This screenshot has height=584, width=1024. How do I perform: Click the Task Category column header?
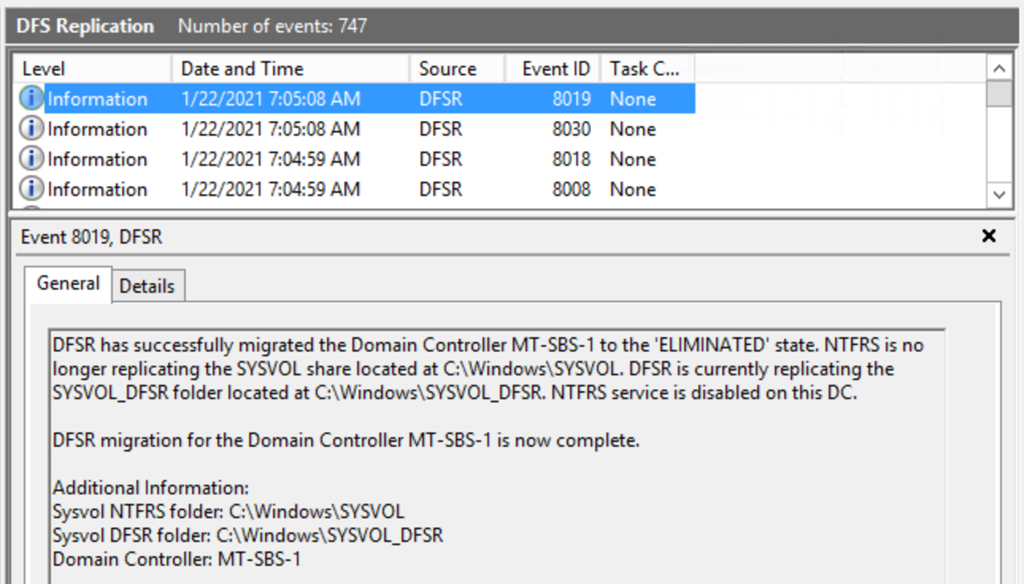[x=645, y=69]
